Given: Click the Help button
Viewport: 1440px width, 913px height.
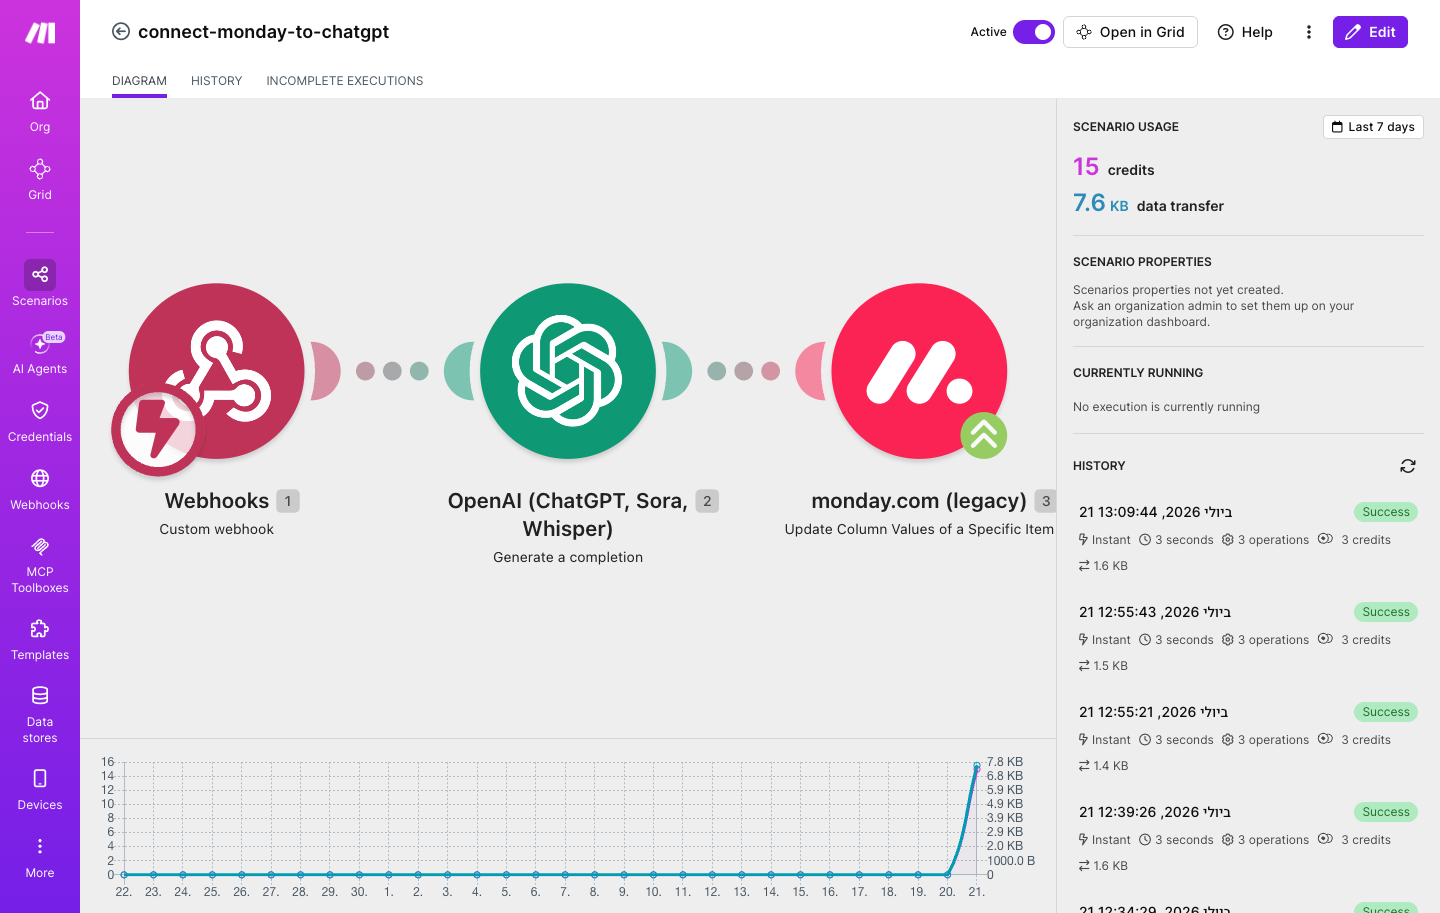Looking at the screenshot, I should pyautogui.click(x=1245, y=32).
